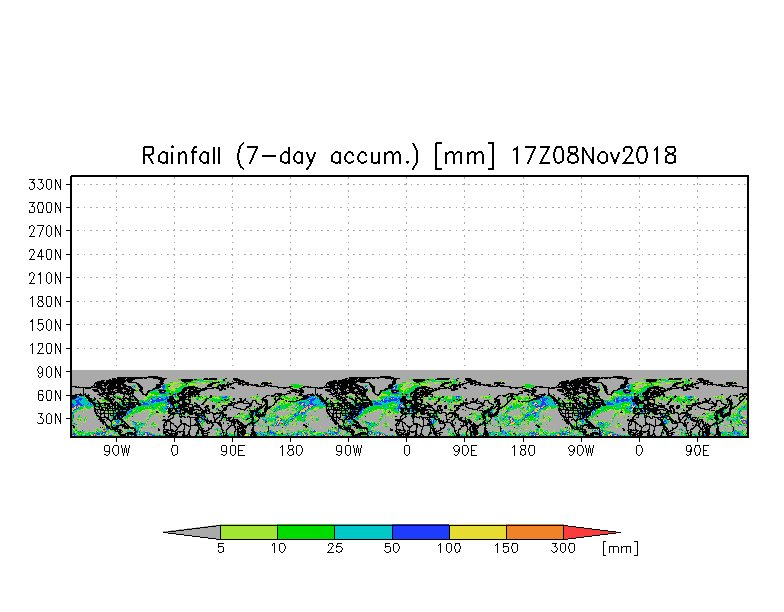The width and height of the screenshot is (784, 612).
Task: Click the 330N latitude label
Action: tap(45, 184)
